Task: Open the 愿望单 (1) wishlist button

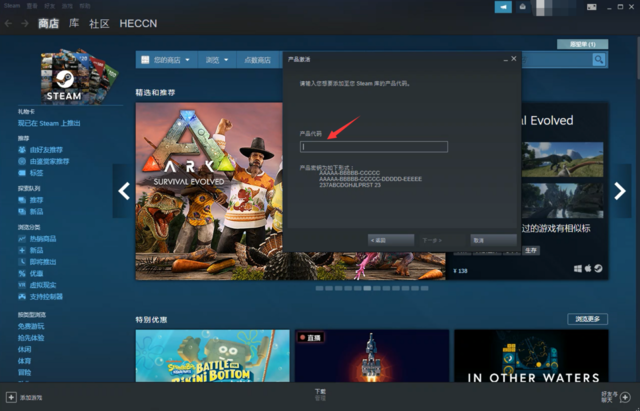Action: [x=582, y=44]
